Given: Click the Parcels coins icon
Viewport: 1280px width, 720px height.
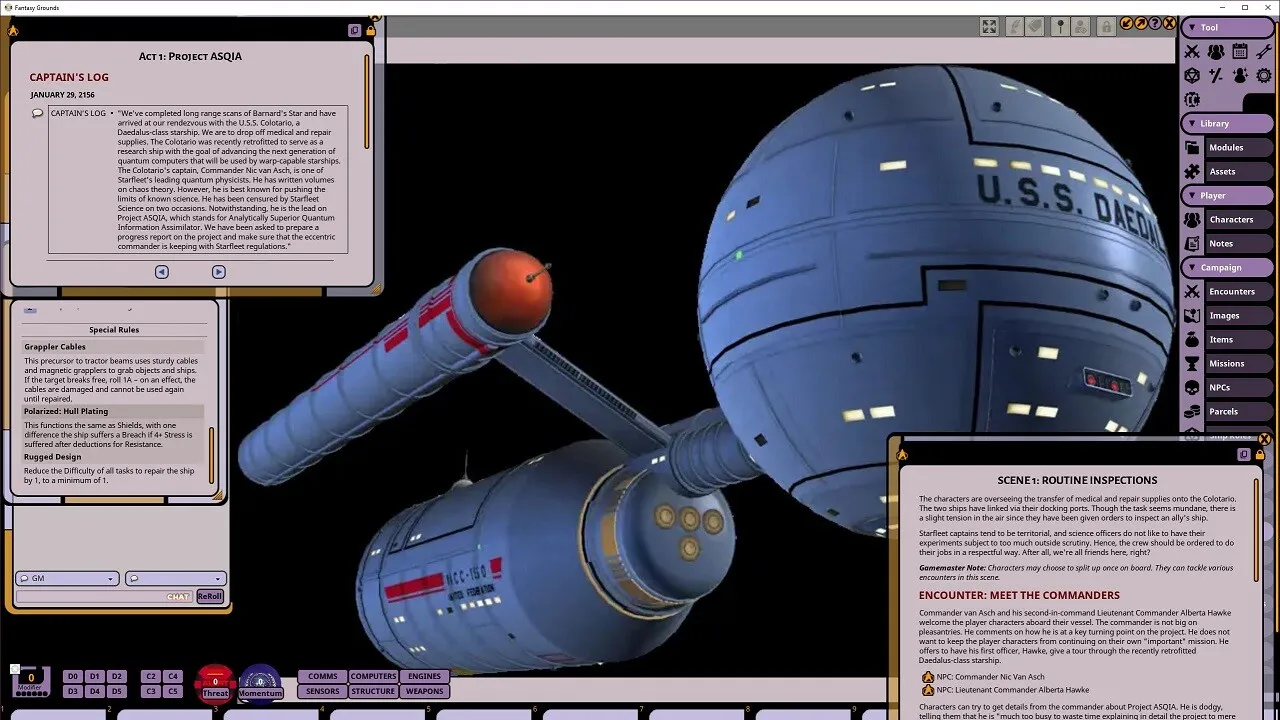Looking at the screenshot, I should (x=1192, y=412).
